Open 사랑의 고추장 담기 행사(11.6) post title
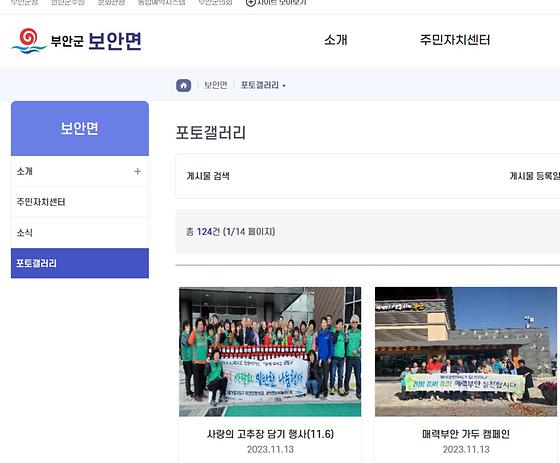 (270, 434)
